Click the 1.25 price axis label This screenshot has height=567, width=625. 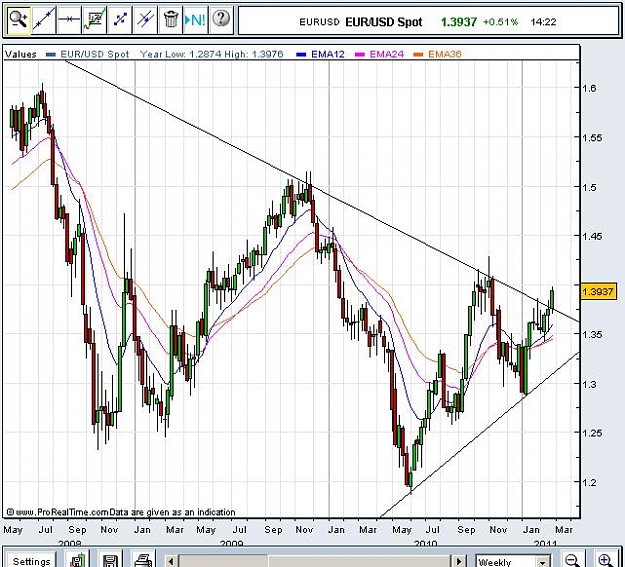click(x=592, y=433)
